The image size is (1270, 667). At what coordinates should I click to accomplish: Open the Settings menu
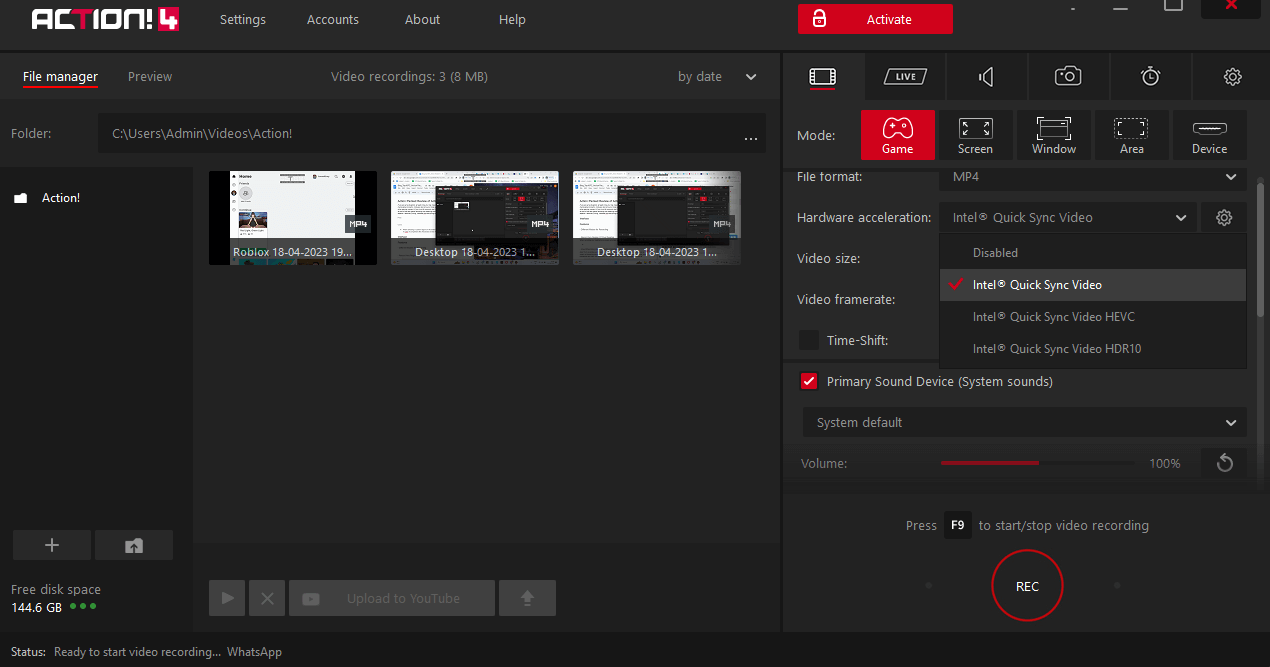tap(243, 20)
